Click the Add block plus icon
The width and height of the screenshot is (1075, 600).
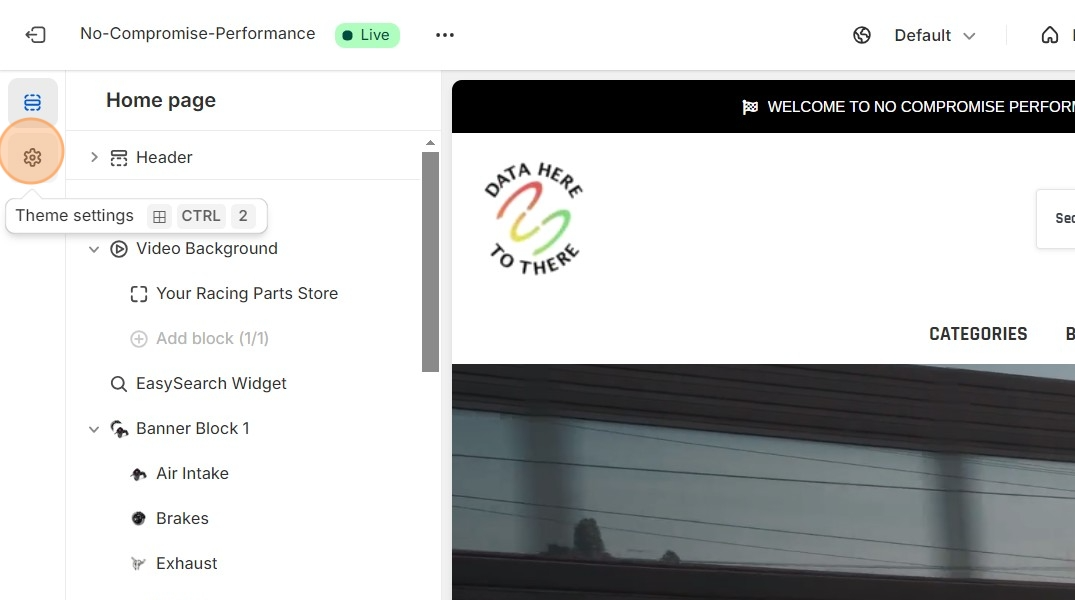click(138, 339)
